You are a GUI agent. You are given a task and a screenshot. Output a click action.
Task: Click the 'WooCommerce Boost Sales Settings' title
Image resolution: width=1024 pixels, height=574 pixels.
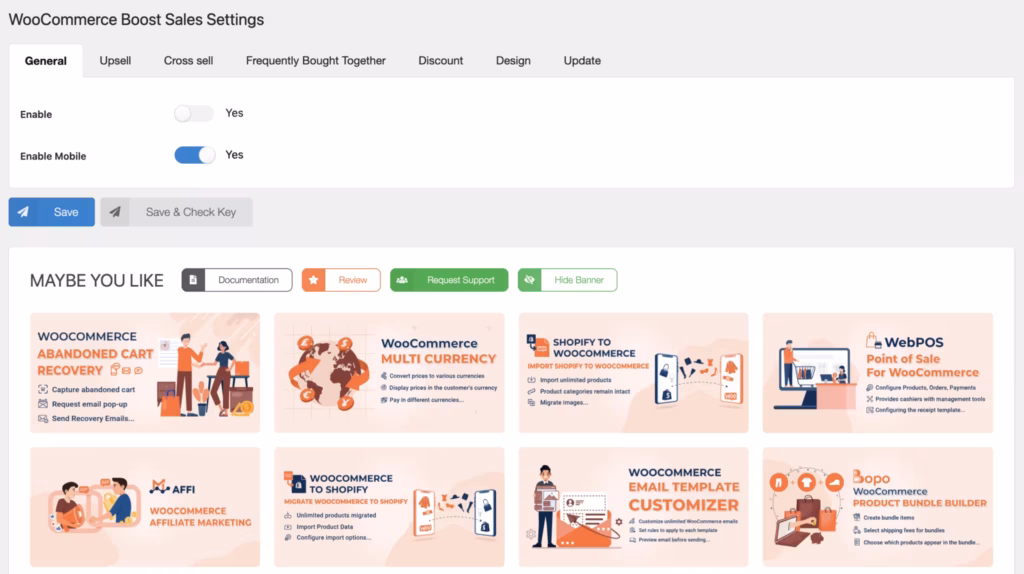(136, 20)
